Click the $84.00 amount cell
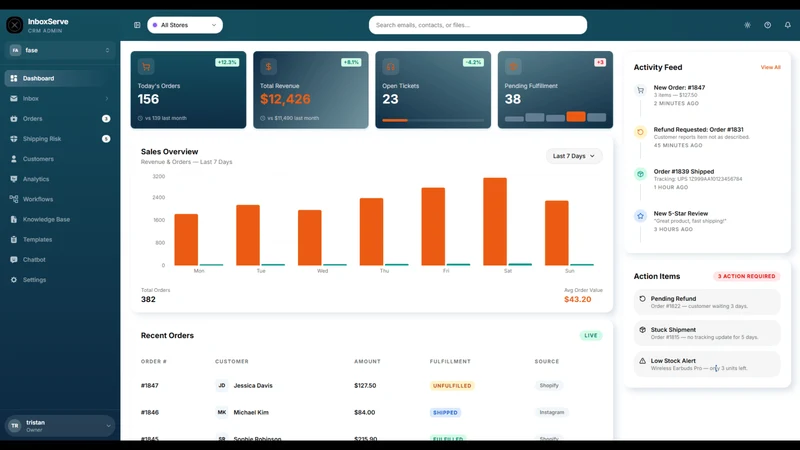Image resolution: width=800 pixels, height=450 pixels. [364, 412]
